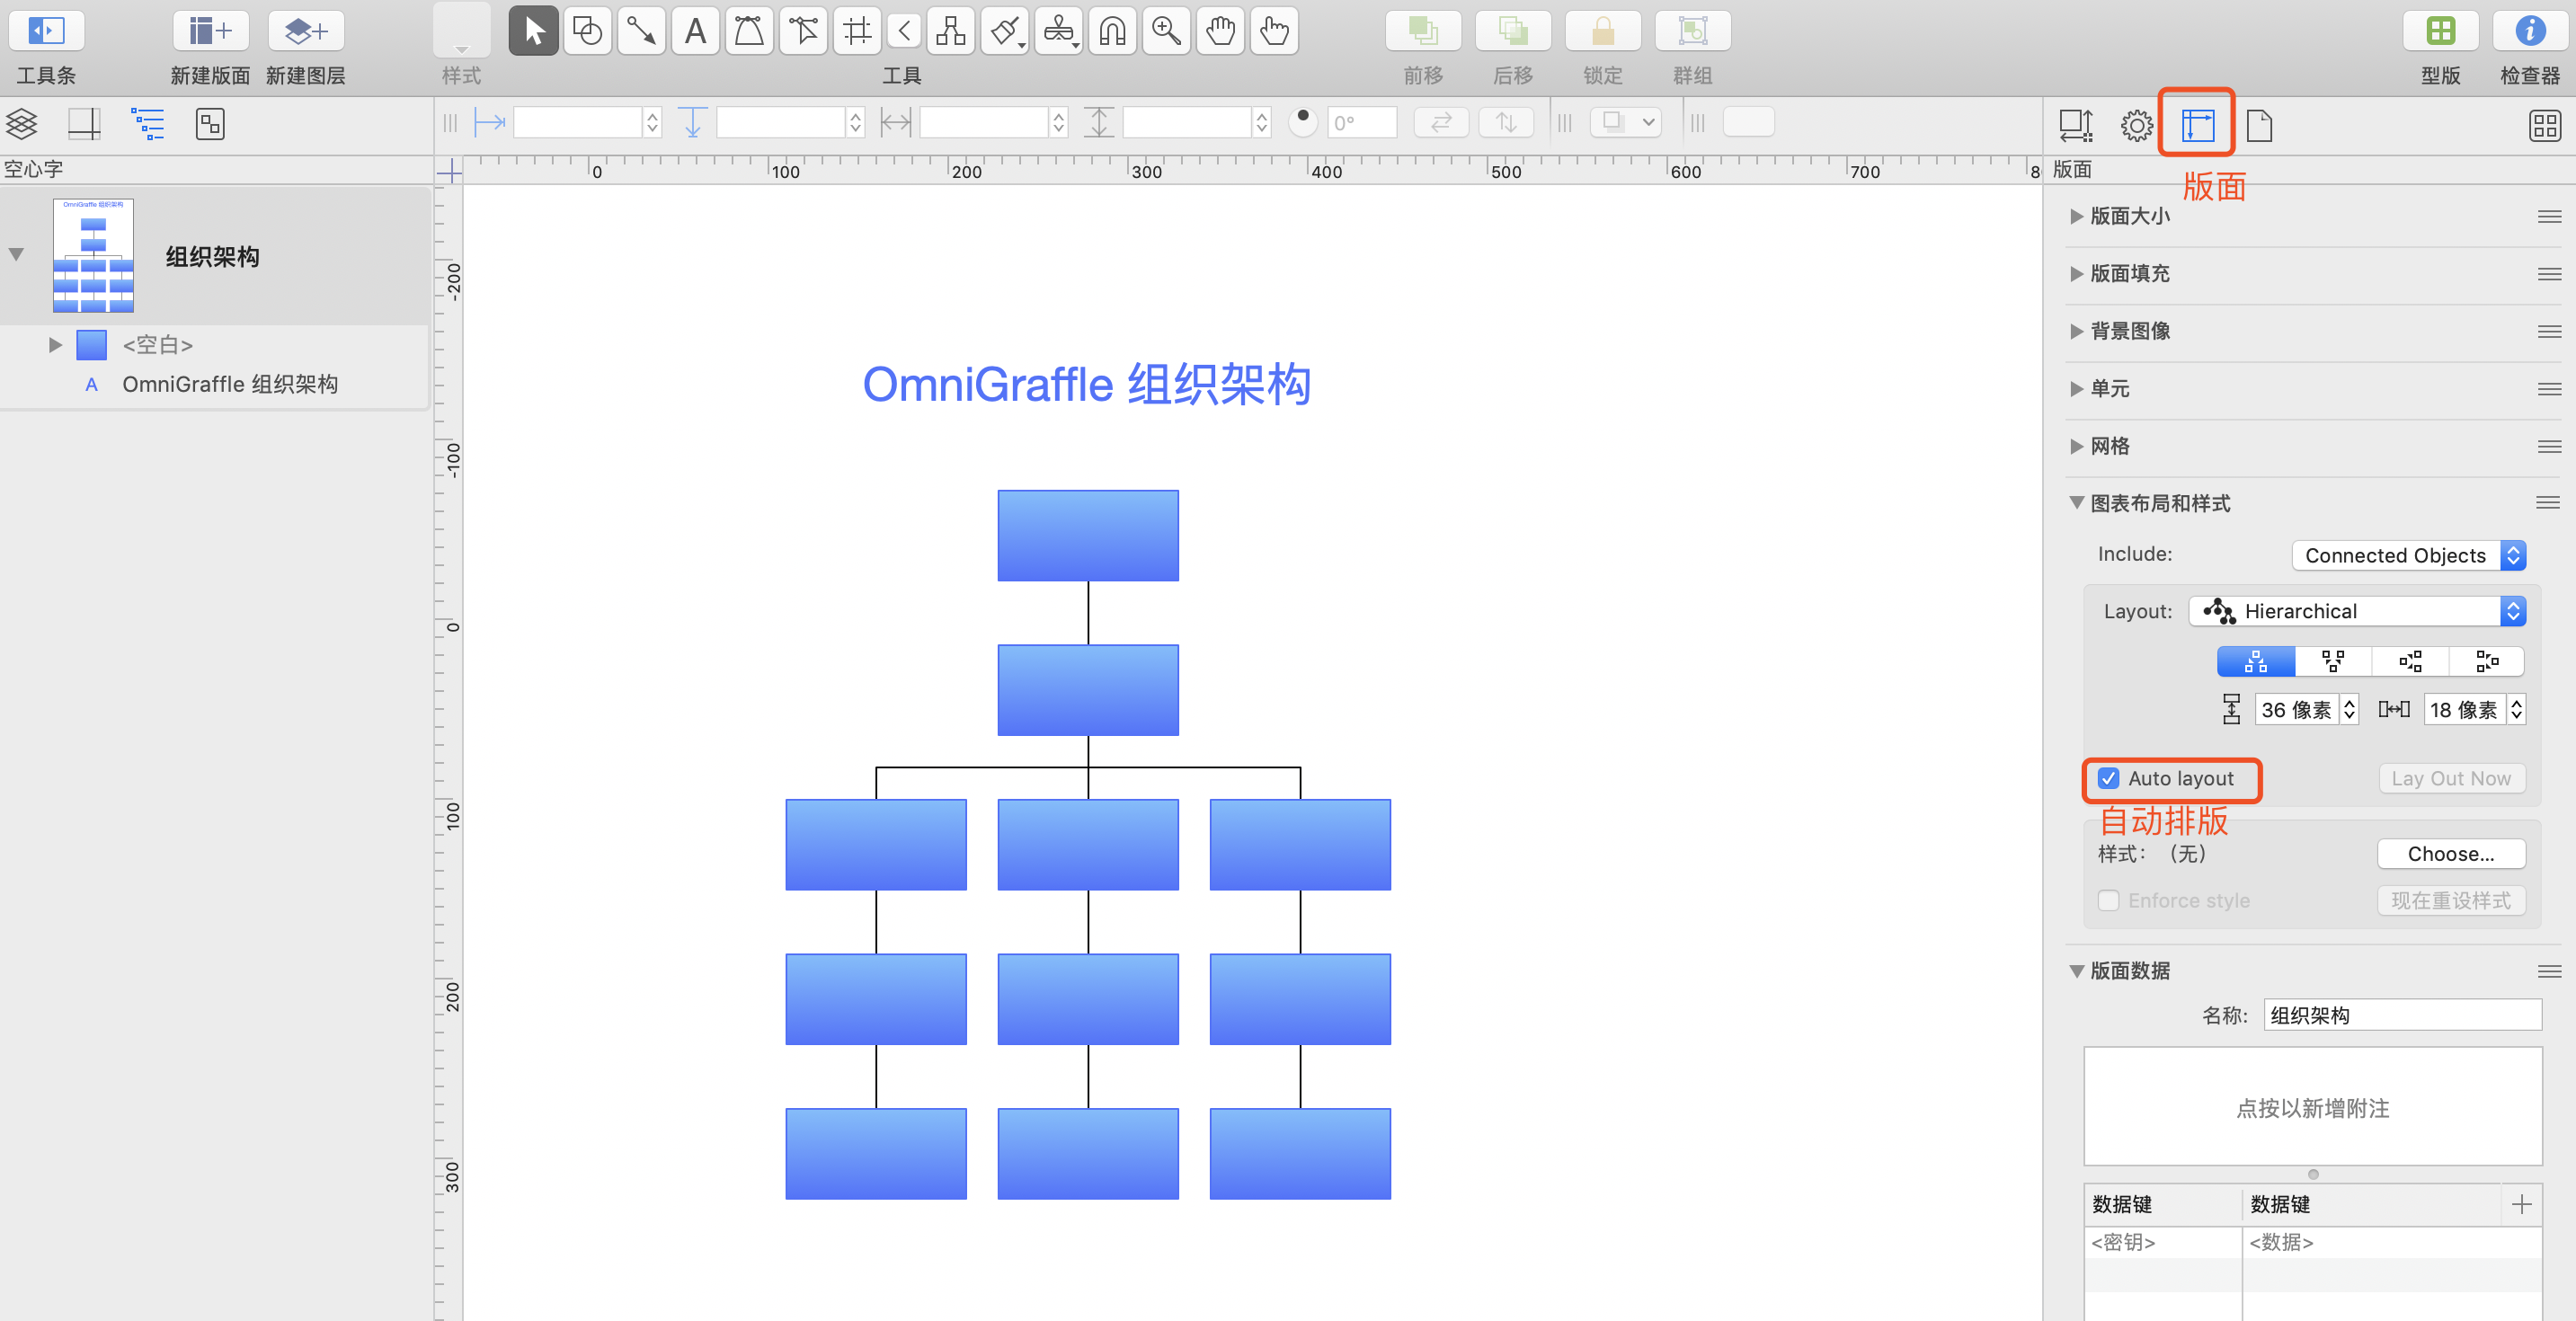2576x1321 pixels.
Task: Select top-to-bottom hierarchy direction button
Action: point(2256,661)
